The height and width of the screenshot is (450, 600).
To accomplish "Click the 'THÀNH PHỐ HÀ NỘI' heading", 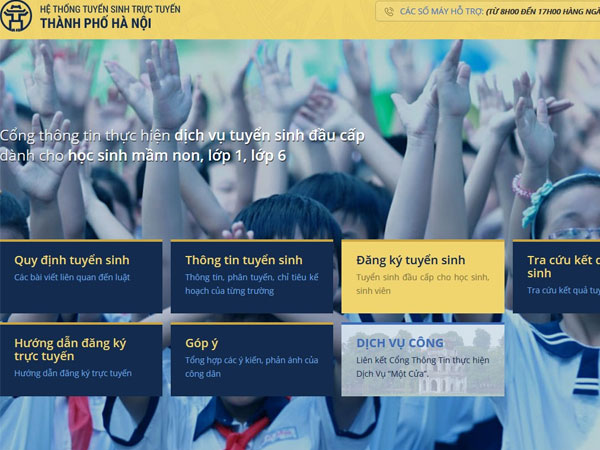I will pyautogui.click(x=96, y=24).
